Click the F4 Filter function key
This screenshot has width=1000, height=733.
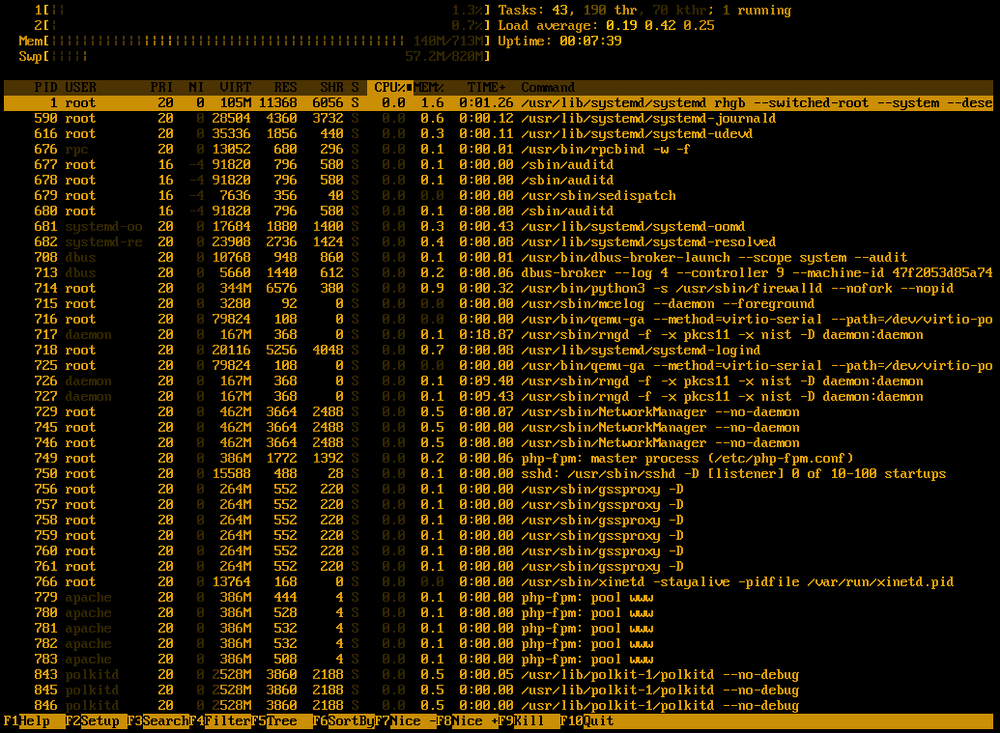tap(219, 721)
